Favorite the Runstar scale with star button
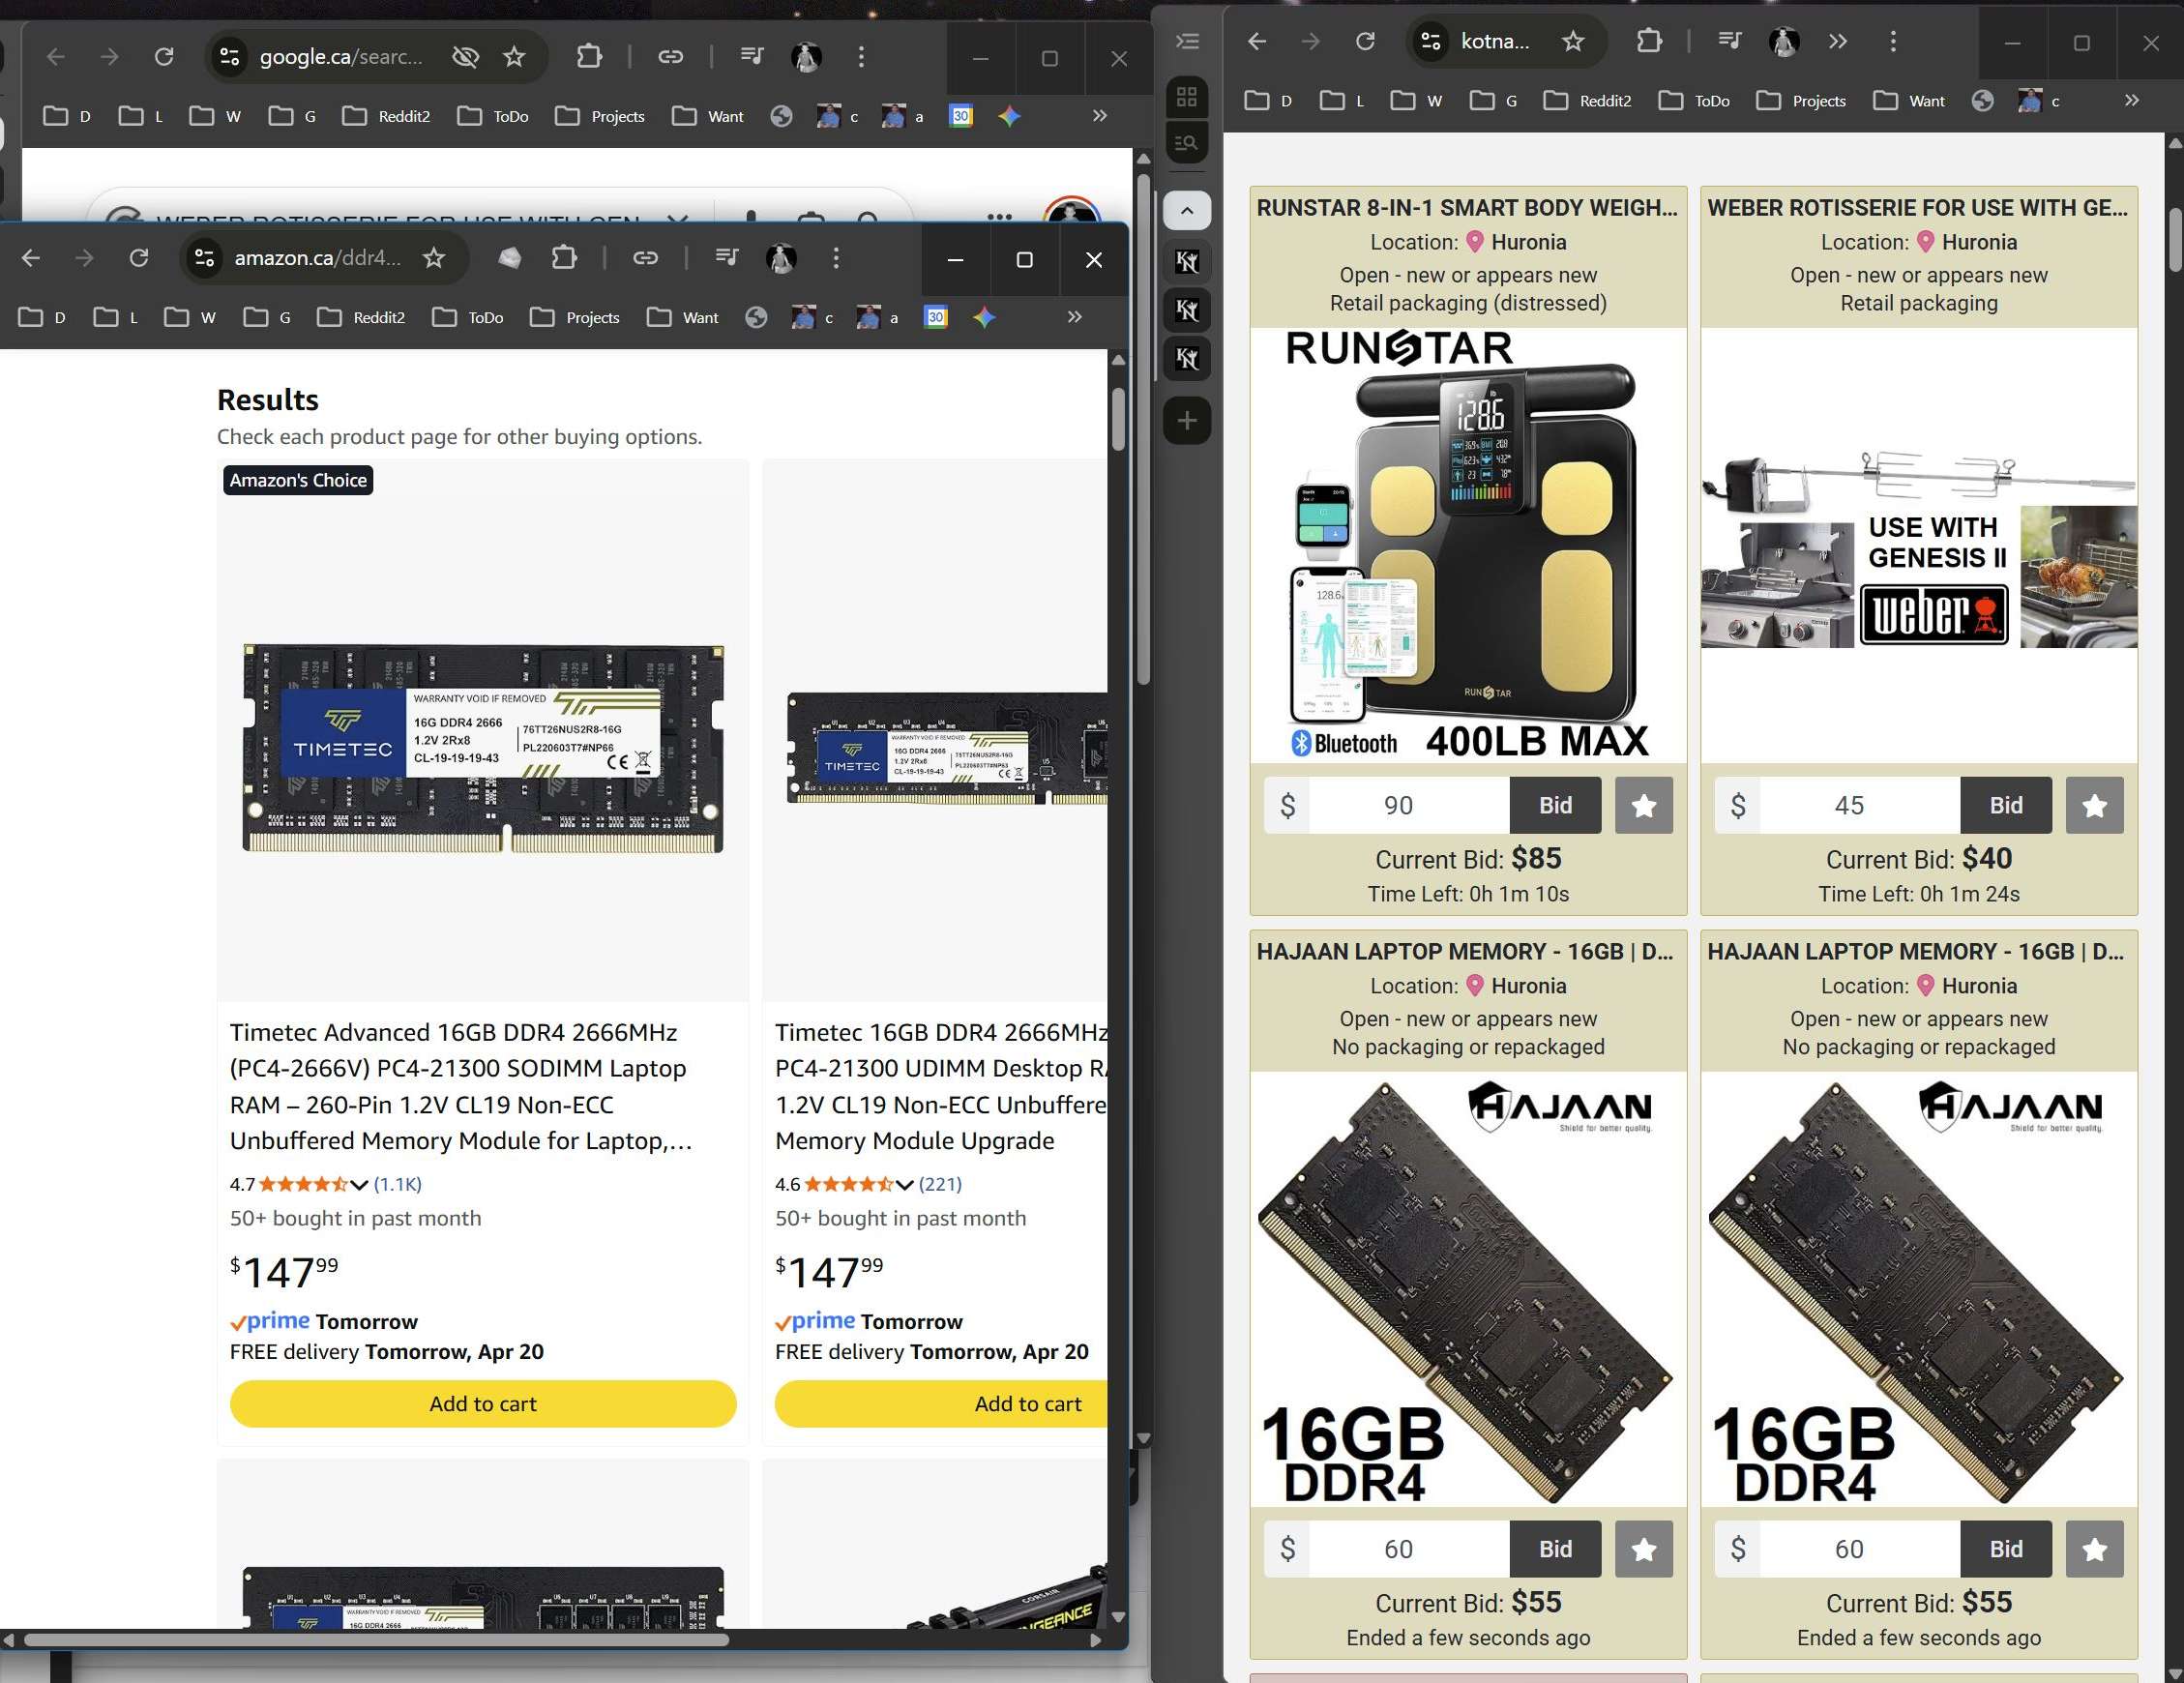This screenshot has width=2184, height=1683. 1643,805
